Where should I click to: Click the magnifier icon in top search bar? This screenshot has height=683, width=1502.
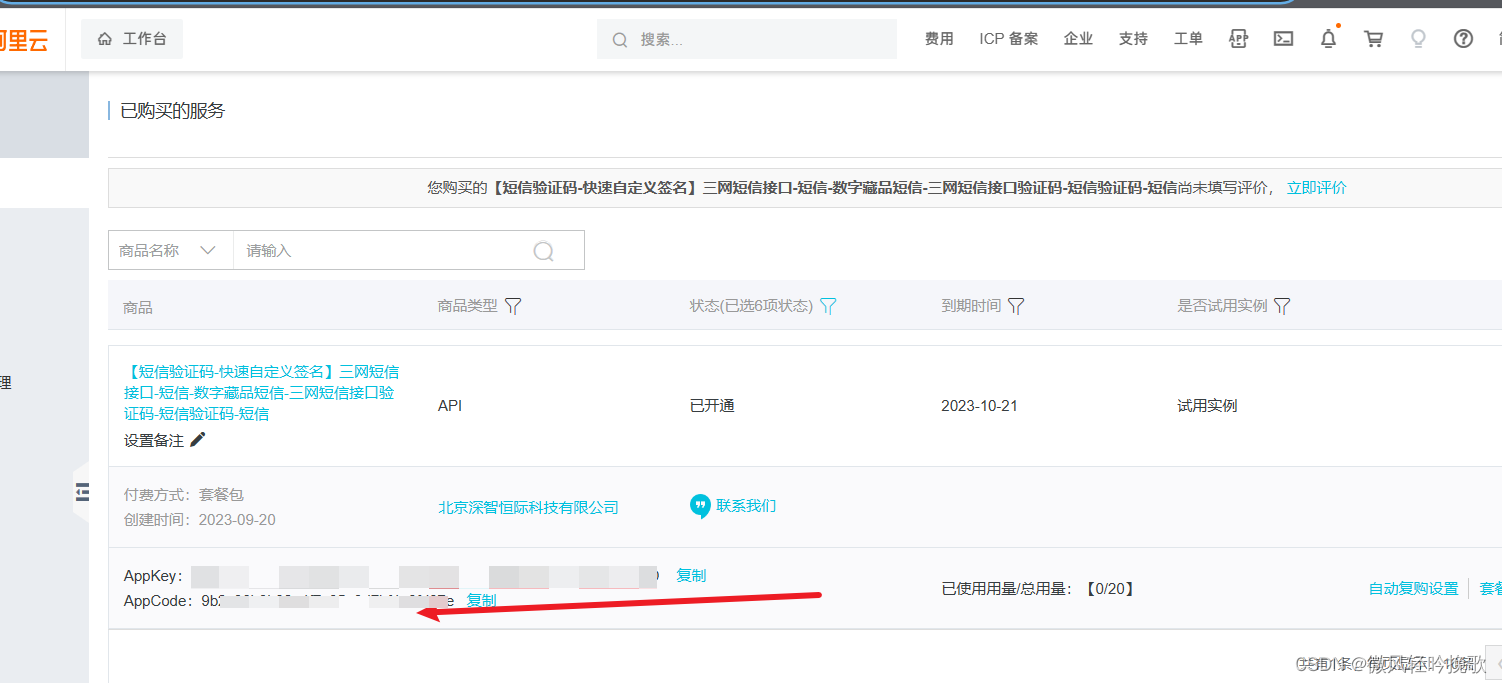(x=620, y=40)
